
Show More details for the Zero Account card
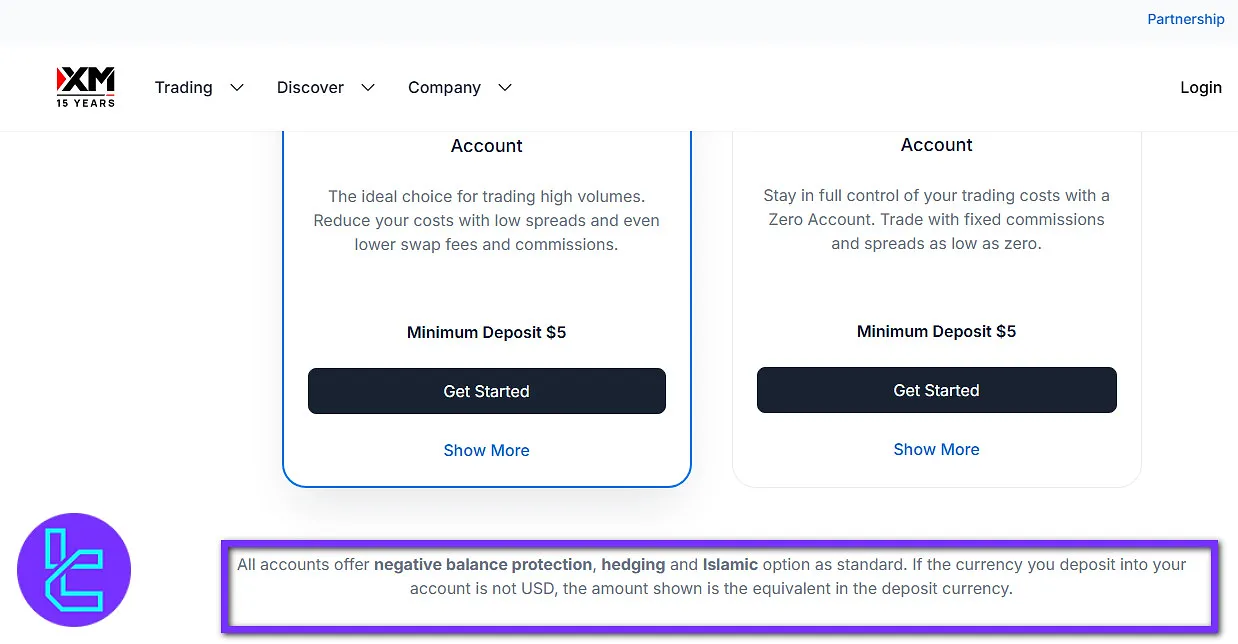tap(936, 449)
